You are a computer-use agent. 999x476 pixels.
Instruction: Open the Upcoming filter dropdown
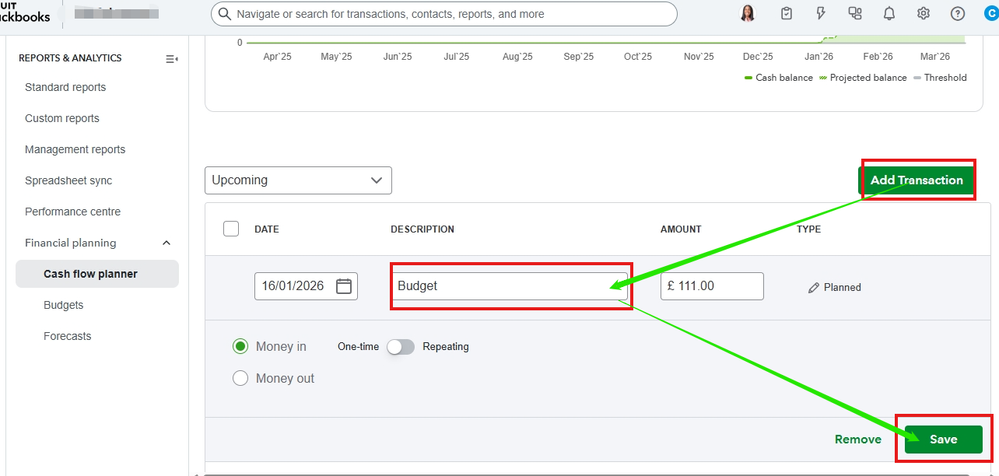click(298, 180)
